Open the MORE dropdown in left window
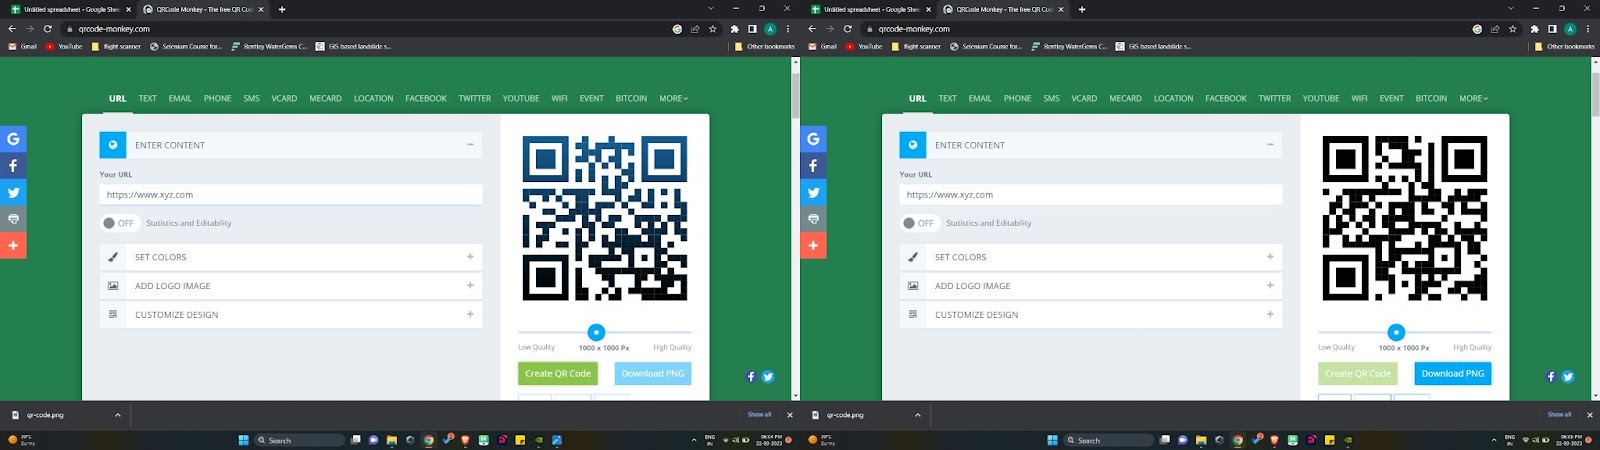The image size is (1600, 450). [674, 99]
